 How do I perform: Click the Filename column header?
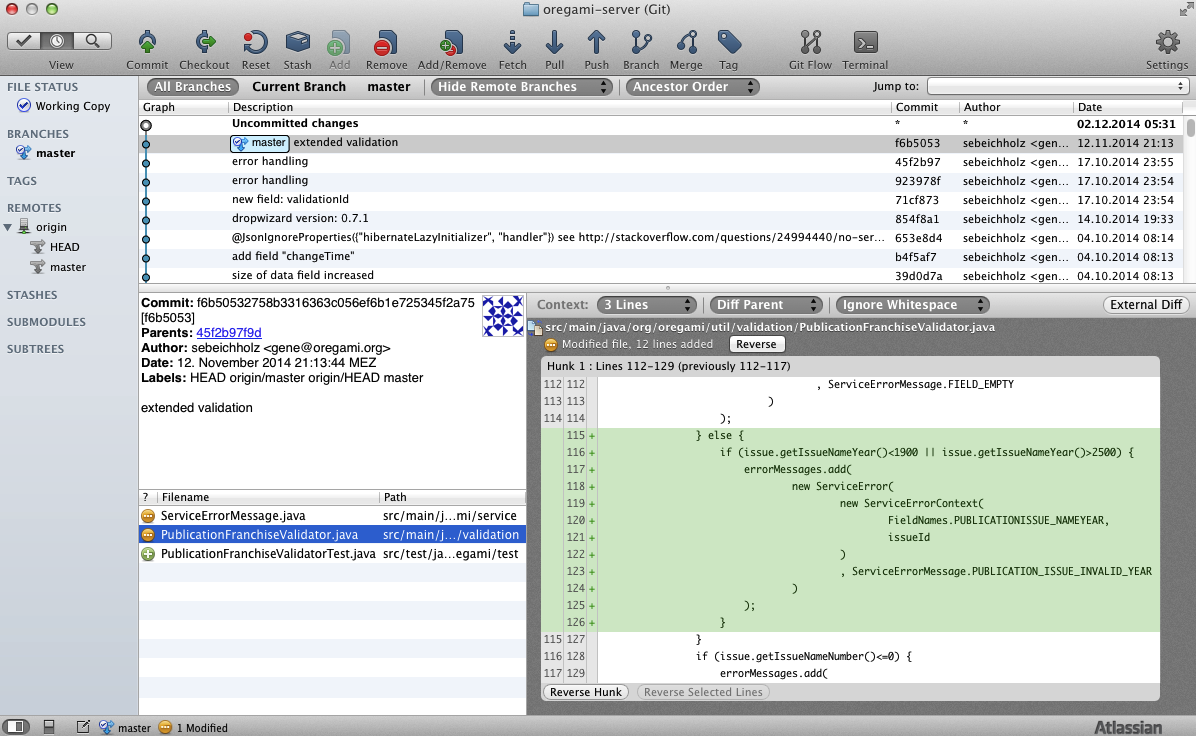[x=267, y=497]
